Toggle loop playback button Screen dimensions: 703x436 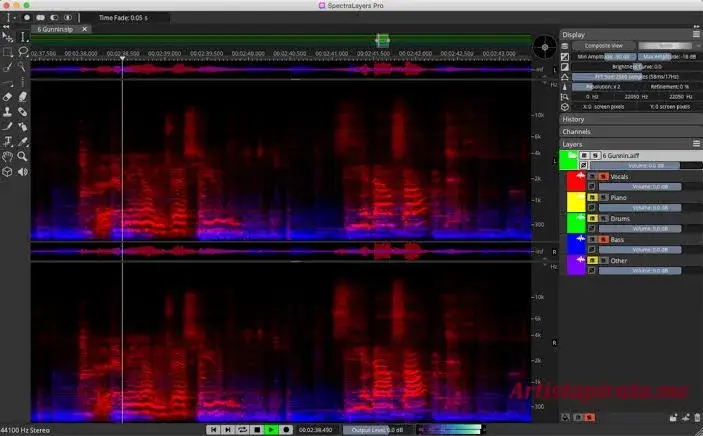coord(243,430)
